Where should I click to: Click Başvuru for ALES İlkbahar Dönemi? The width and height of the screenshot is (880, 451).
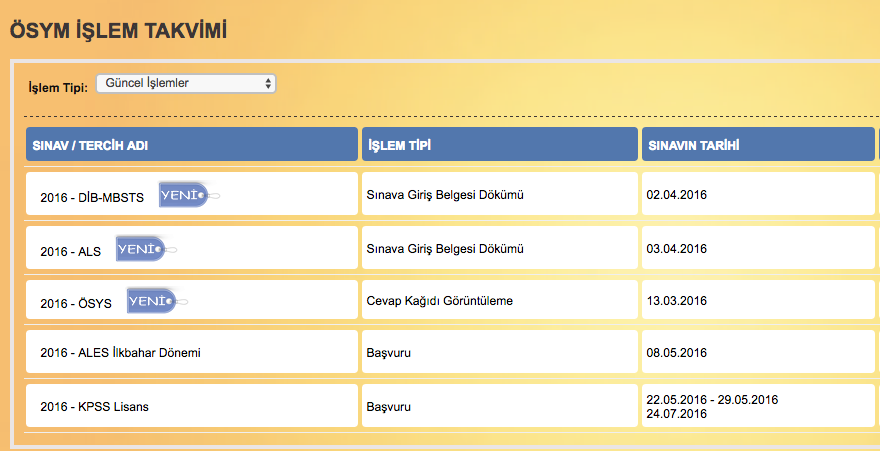pyautogui.click(x=389, y=353)
